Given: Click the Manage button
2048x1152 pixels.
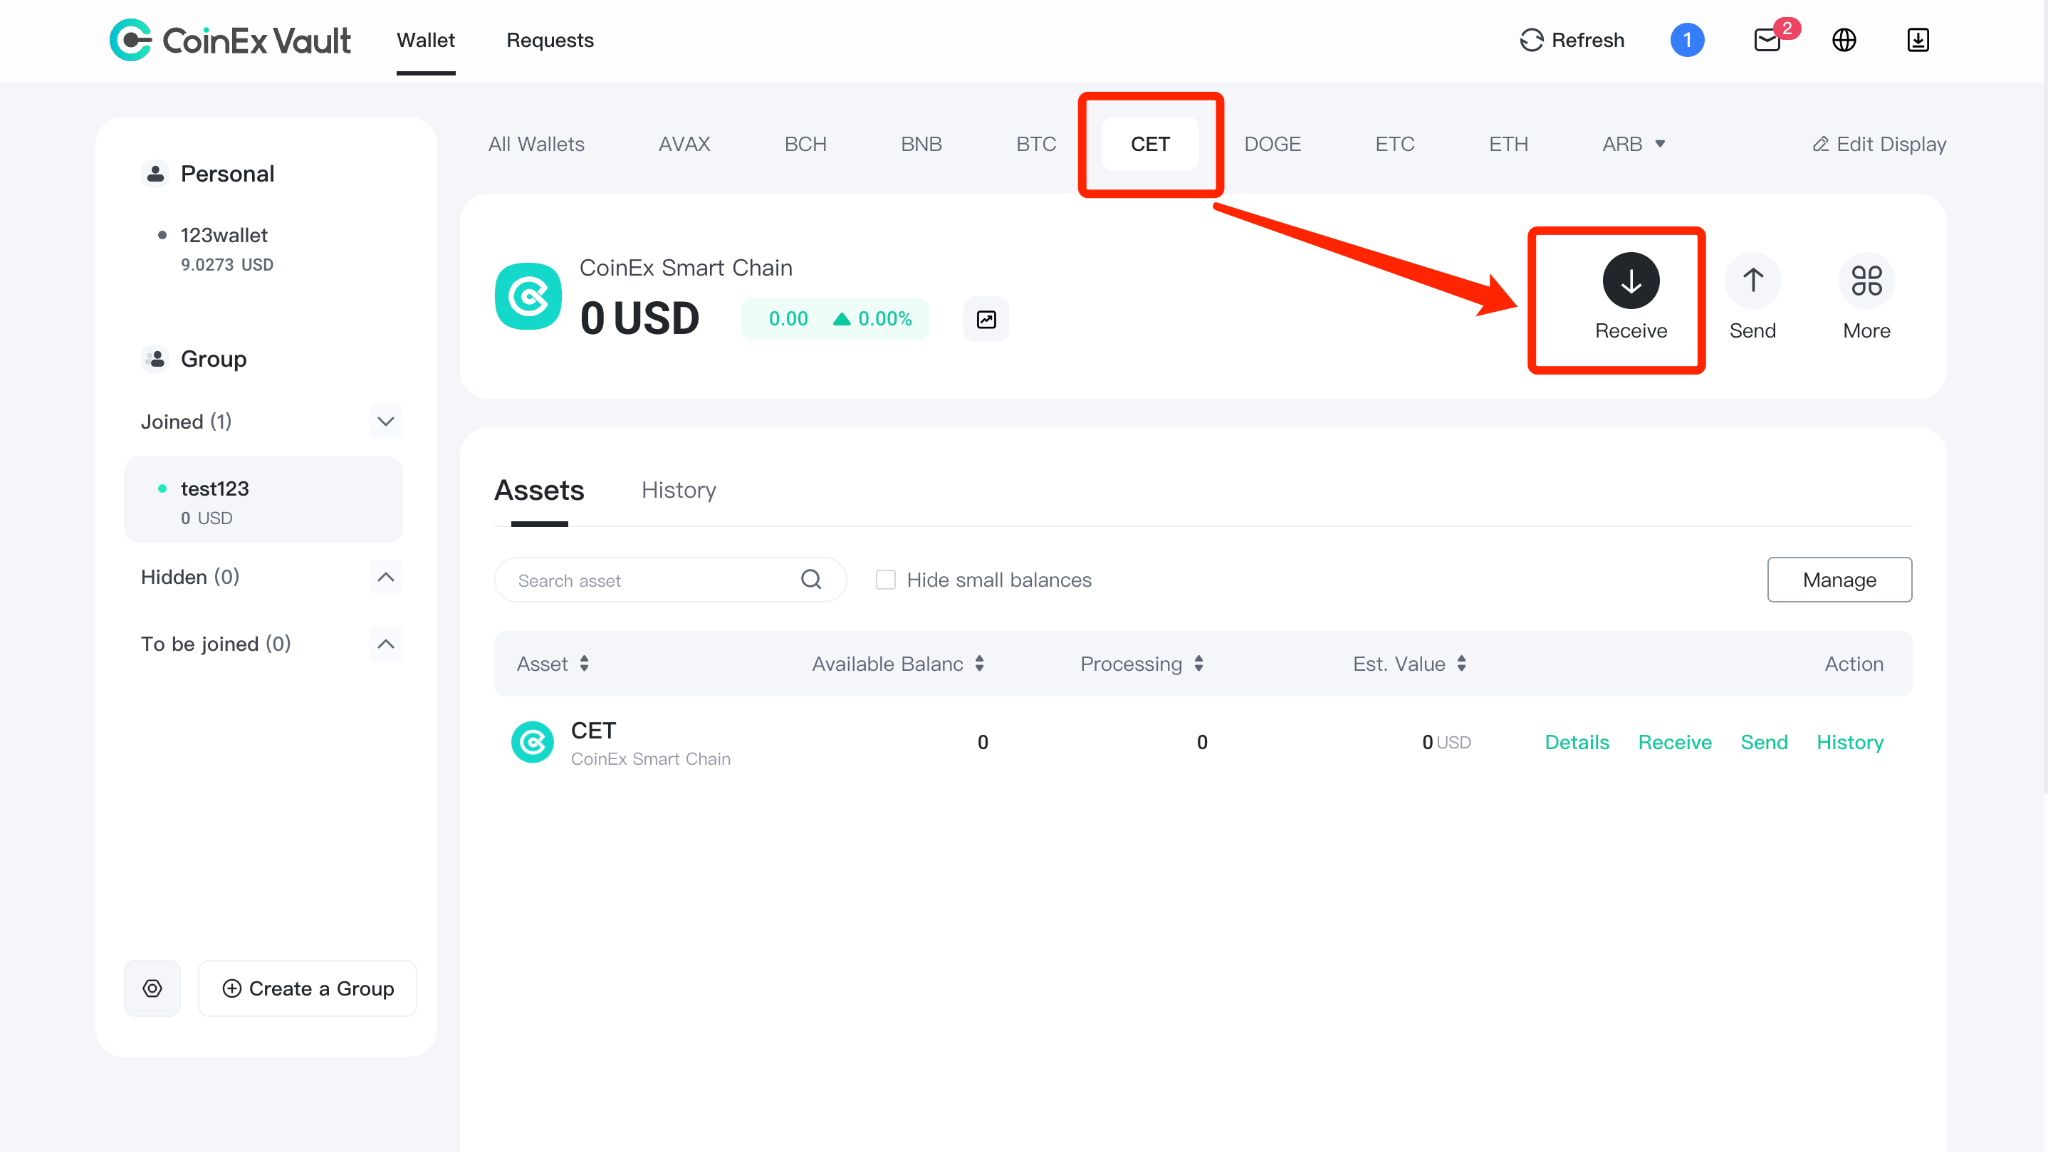Looking at the screenshot, I should pyautogui.click(x=1839, y=580).
